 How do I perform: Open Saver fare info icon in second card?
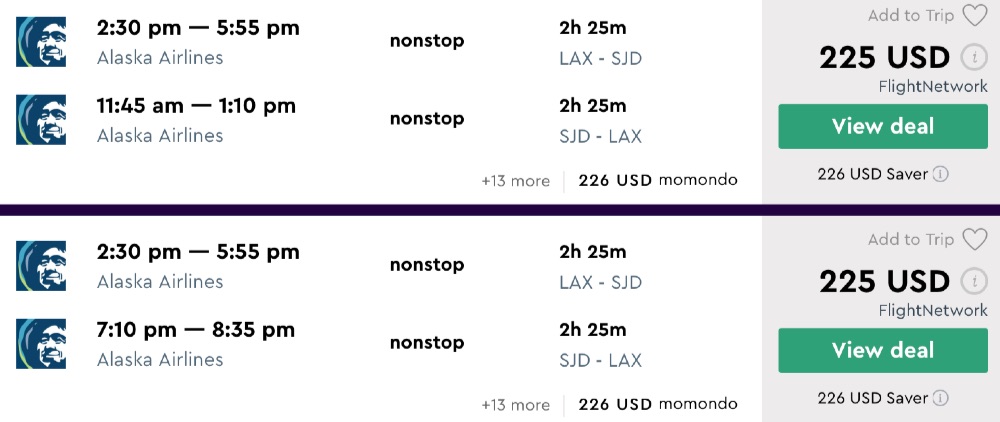tap(941, 398)
